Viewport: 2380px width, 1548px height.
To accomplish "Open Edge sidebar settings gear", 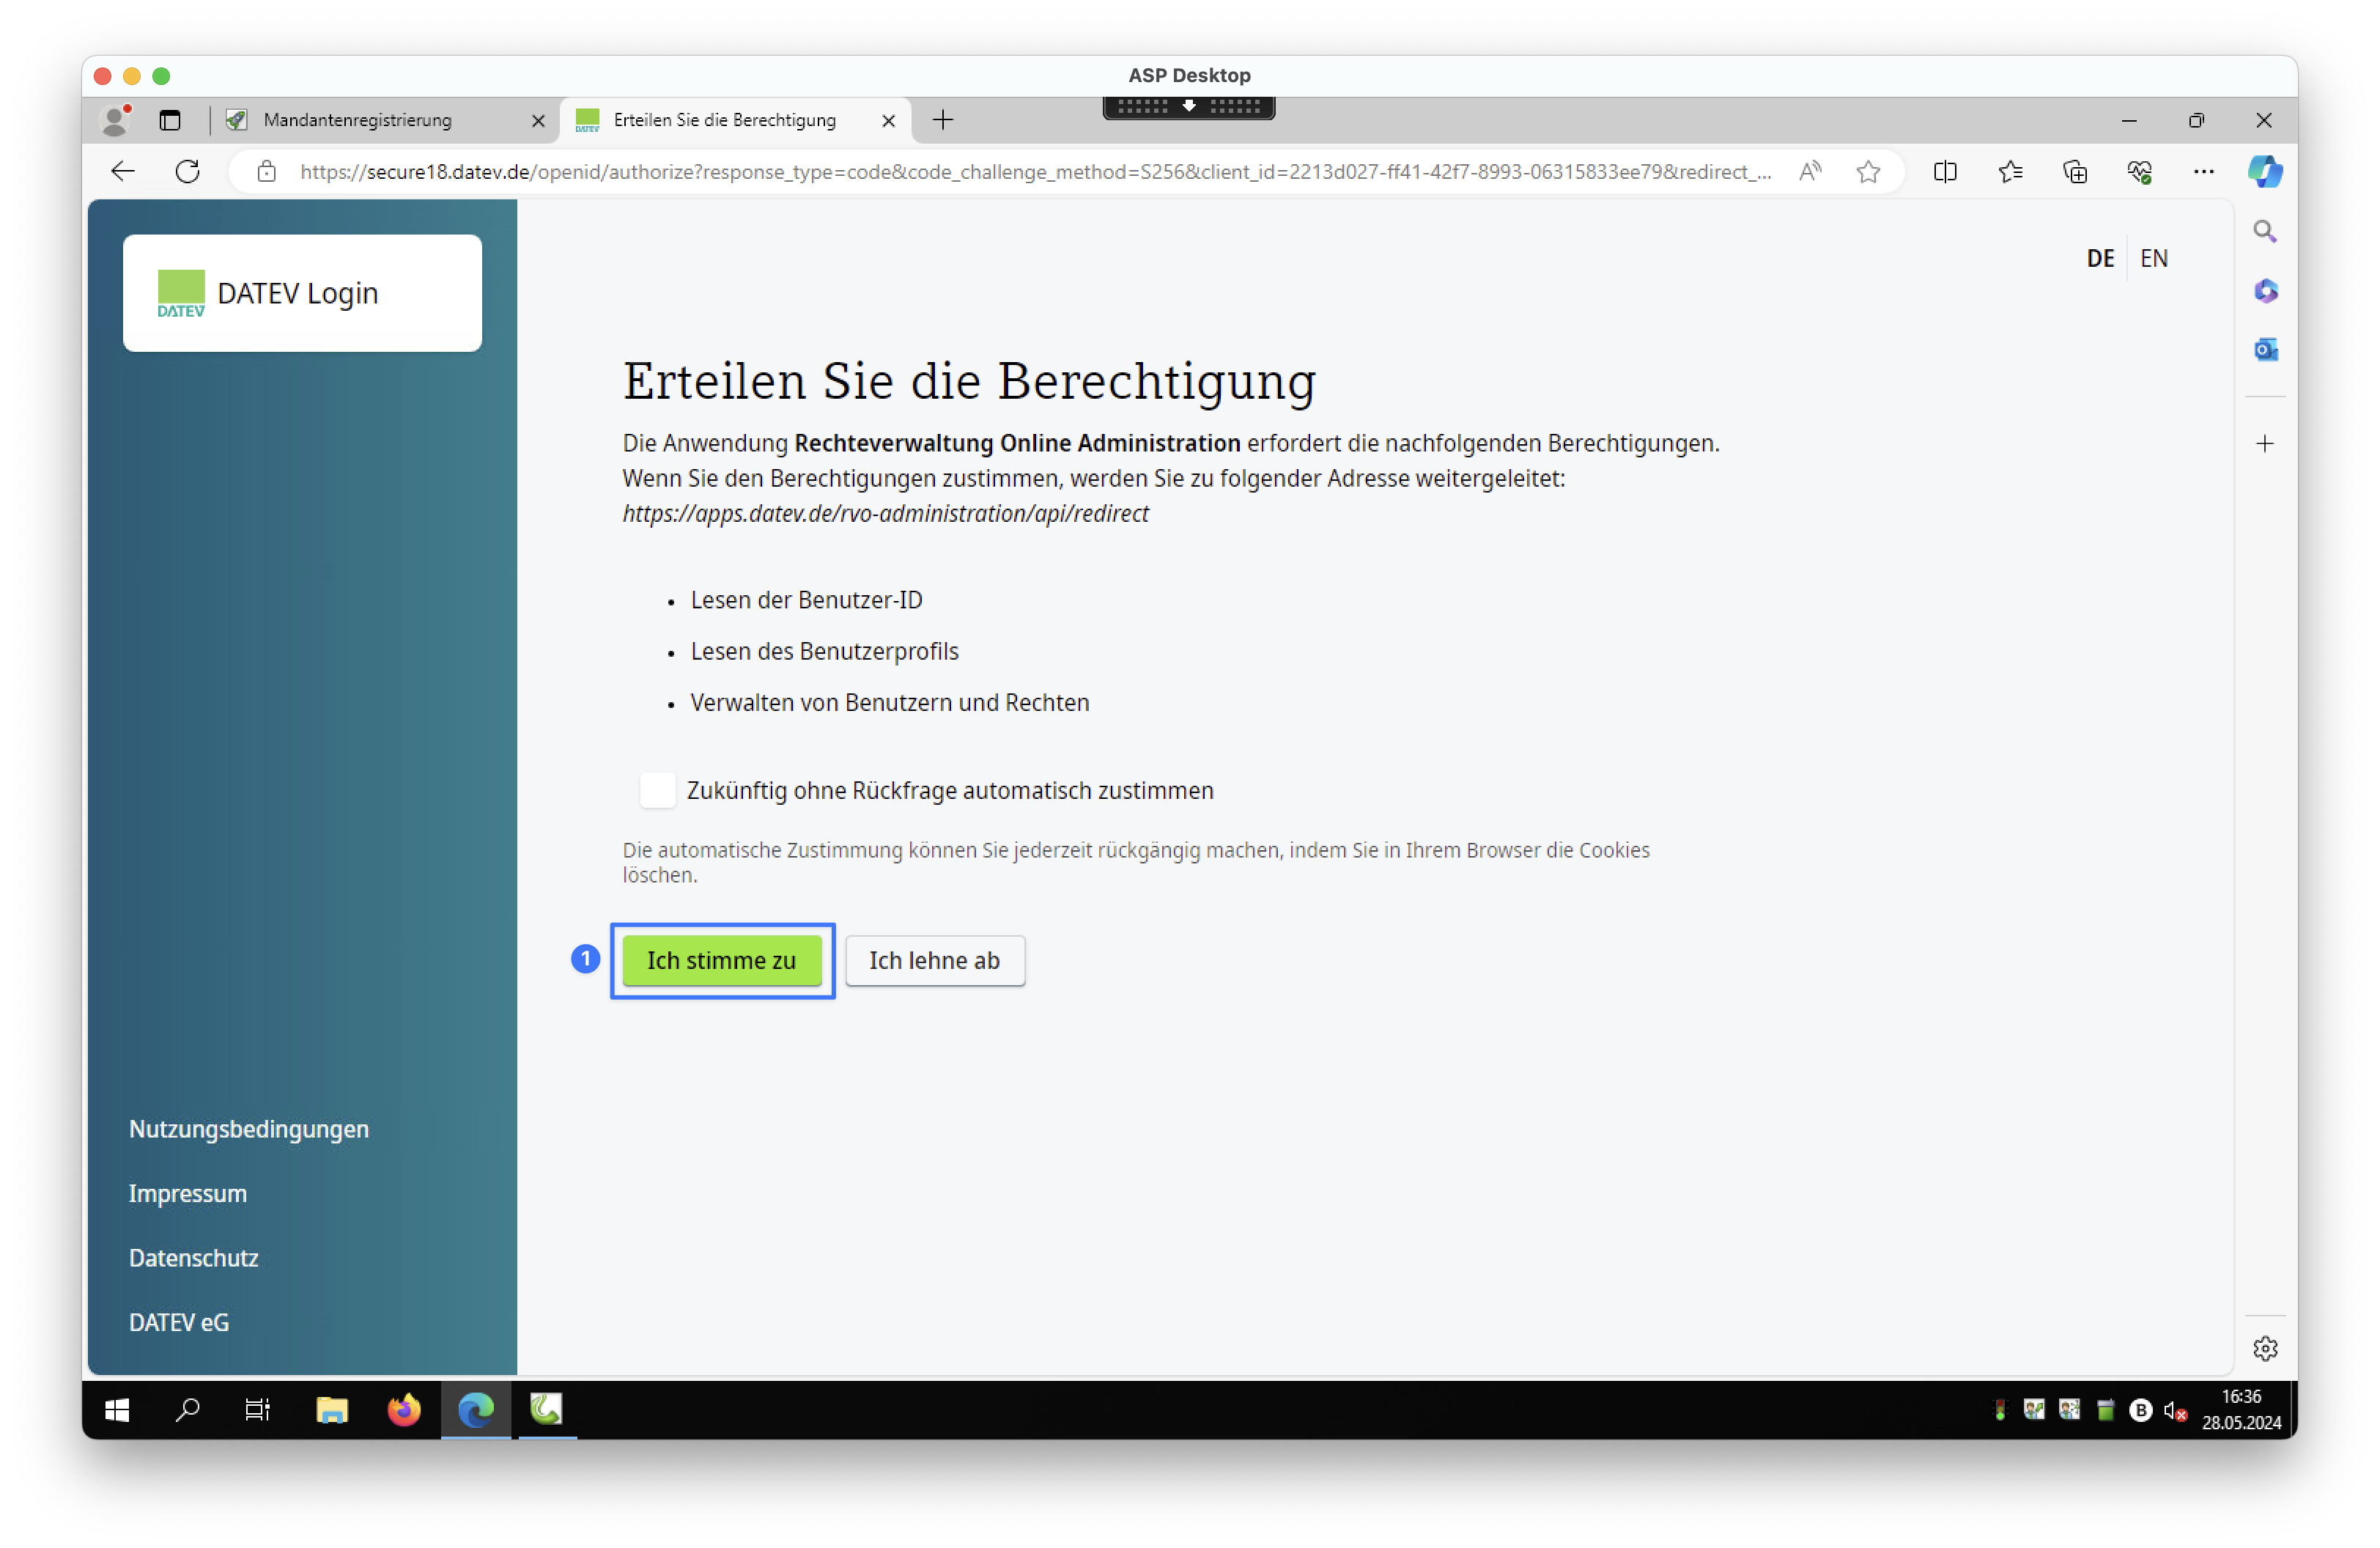I will (x=2265, y=1349).
